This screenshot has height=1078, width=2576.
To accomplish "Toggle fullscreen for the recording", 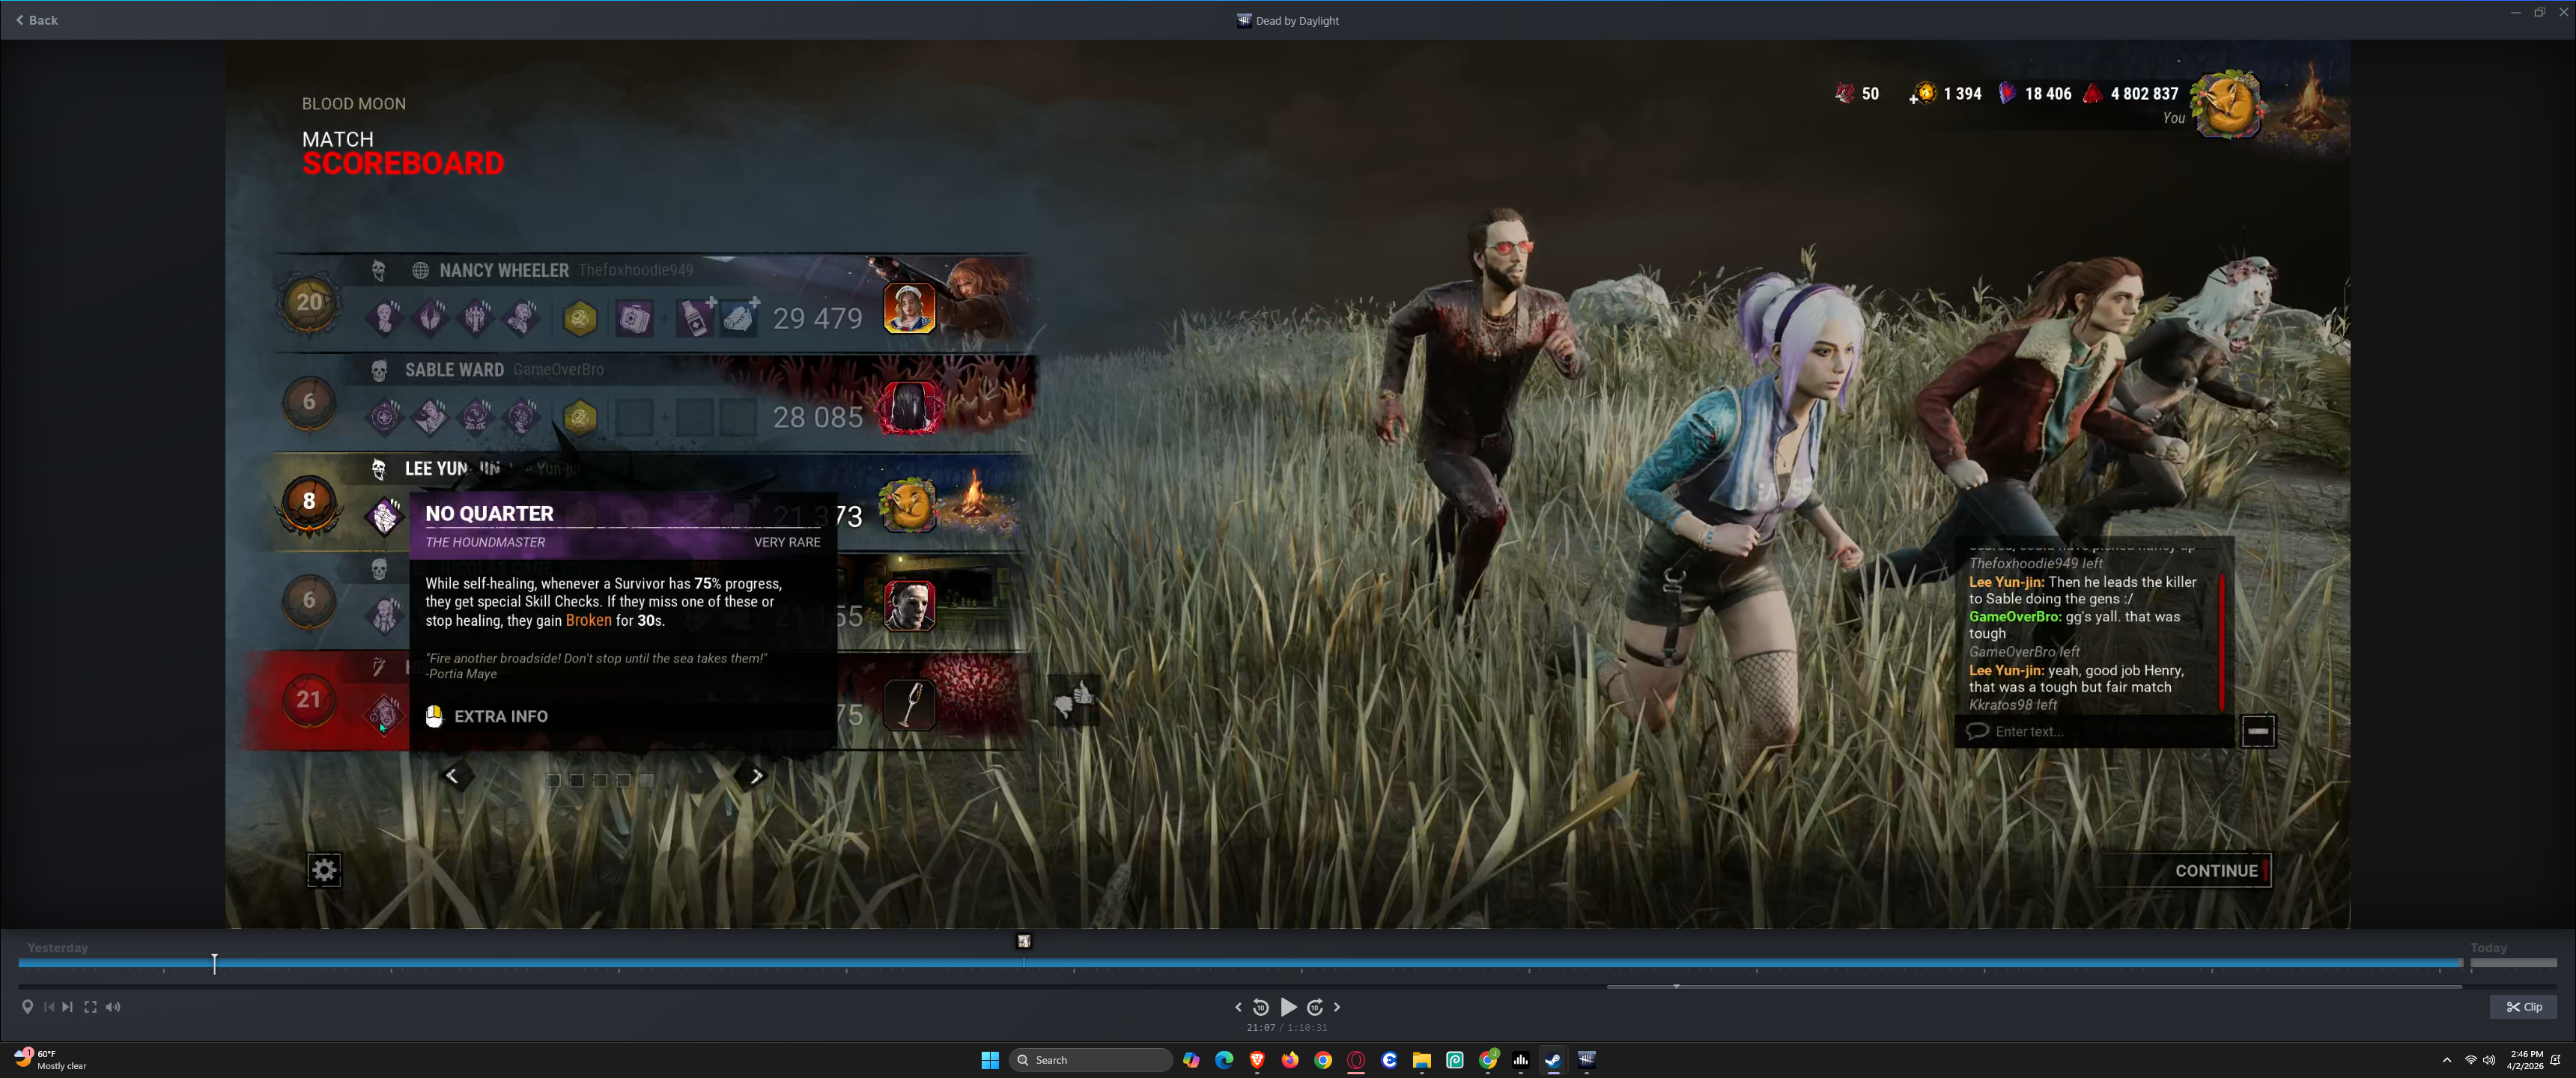I will [90, 1007].
